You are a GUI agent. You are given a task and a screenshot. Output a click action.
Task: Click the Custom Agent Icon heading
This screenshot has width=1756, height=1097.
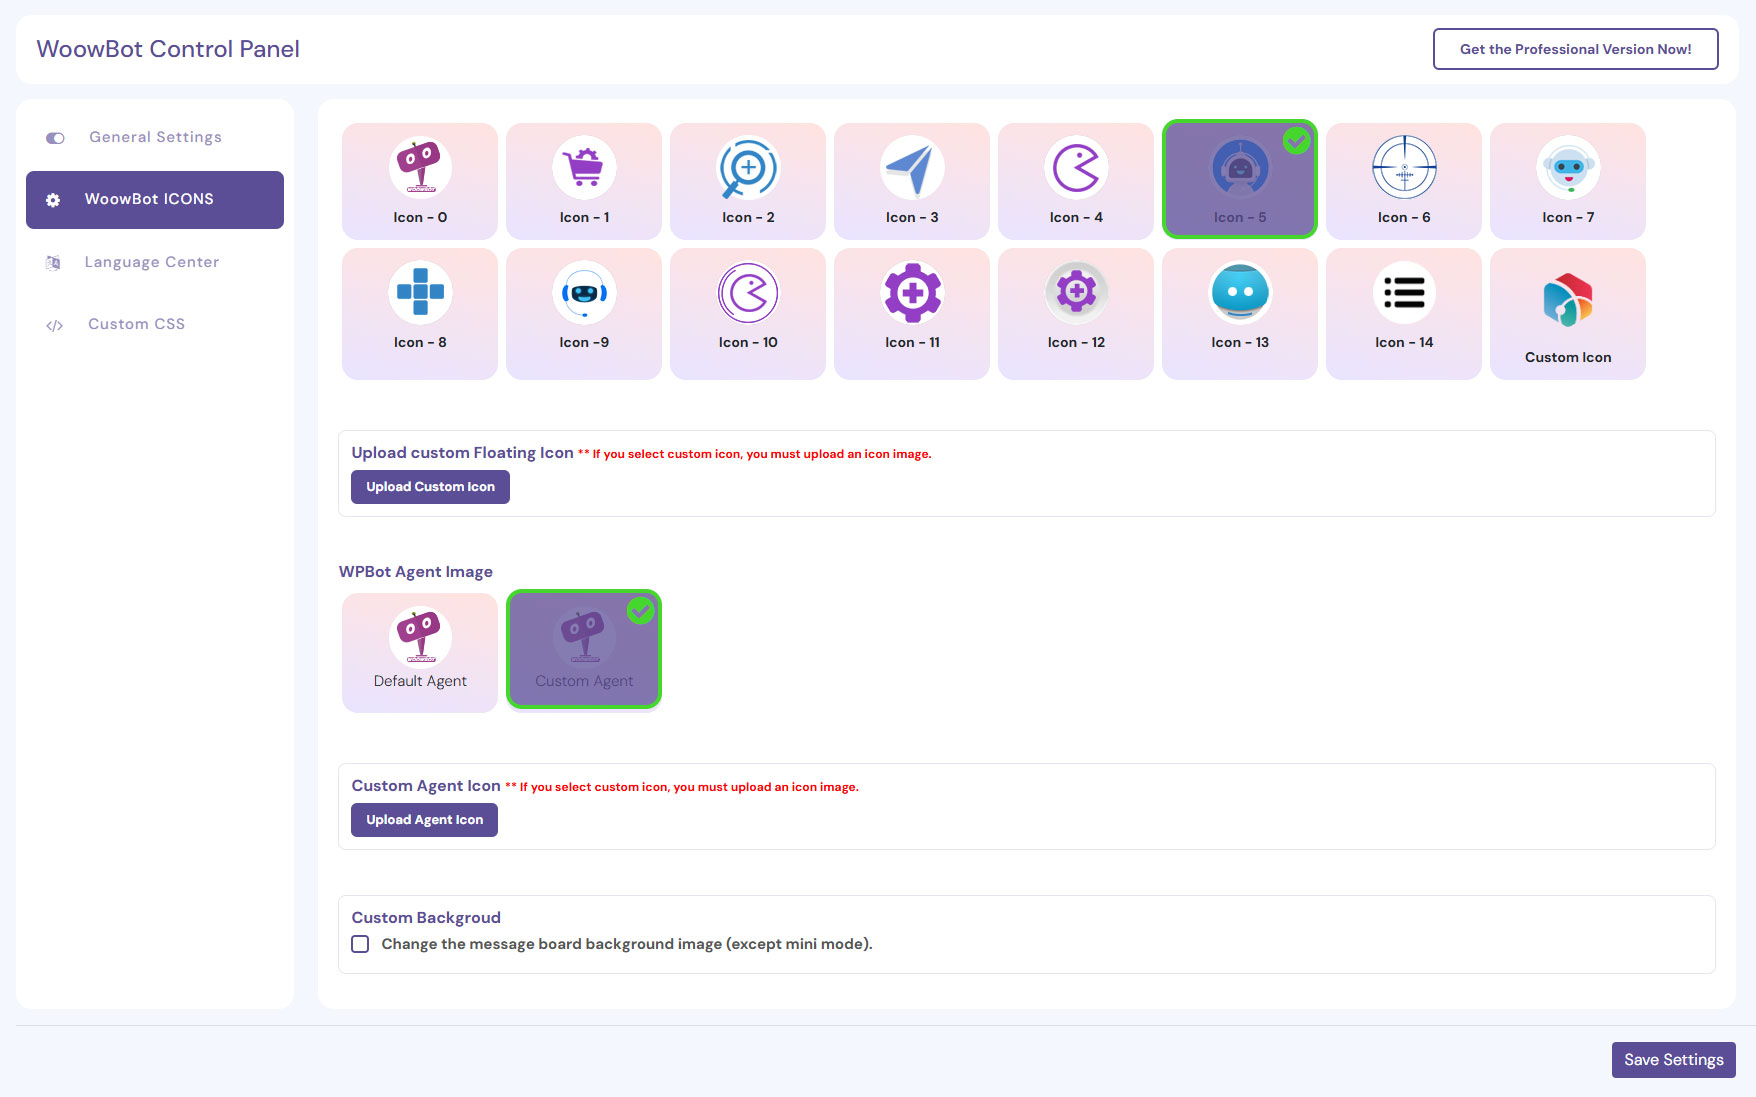(x=426, y=786)
